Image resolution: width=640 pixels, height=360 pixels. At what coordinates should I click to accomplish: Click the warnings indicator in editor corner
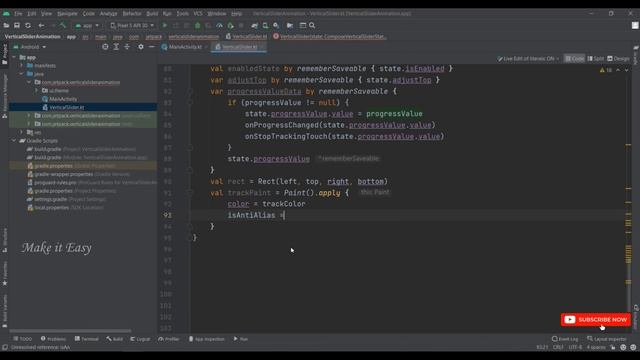[606, 70]
